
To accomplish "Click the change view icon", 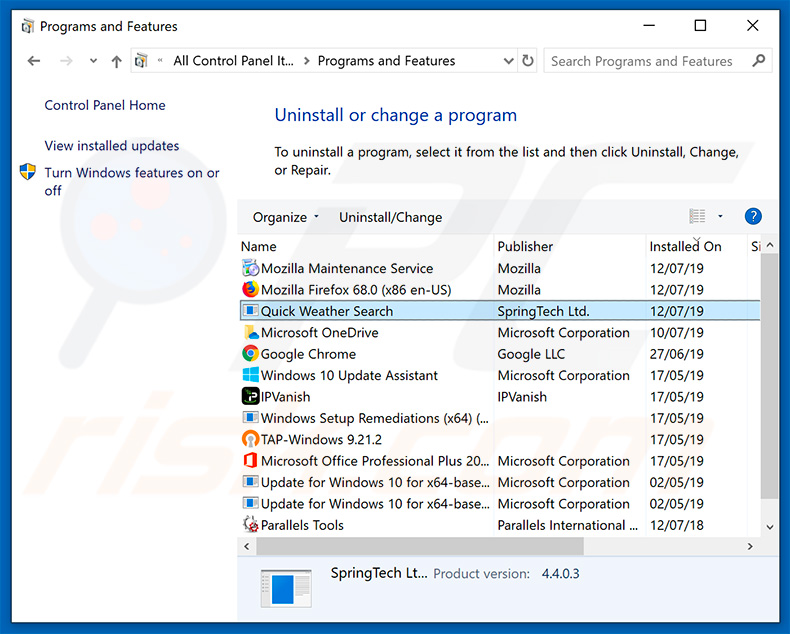I will pos(697,216).
